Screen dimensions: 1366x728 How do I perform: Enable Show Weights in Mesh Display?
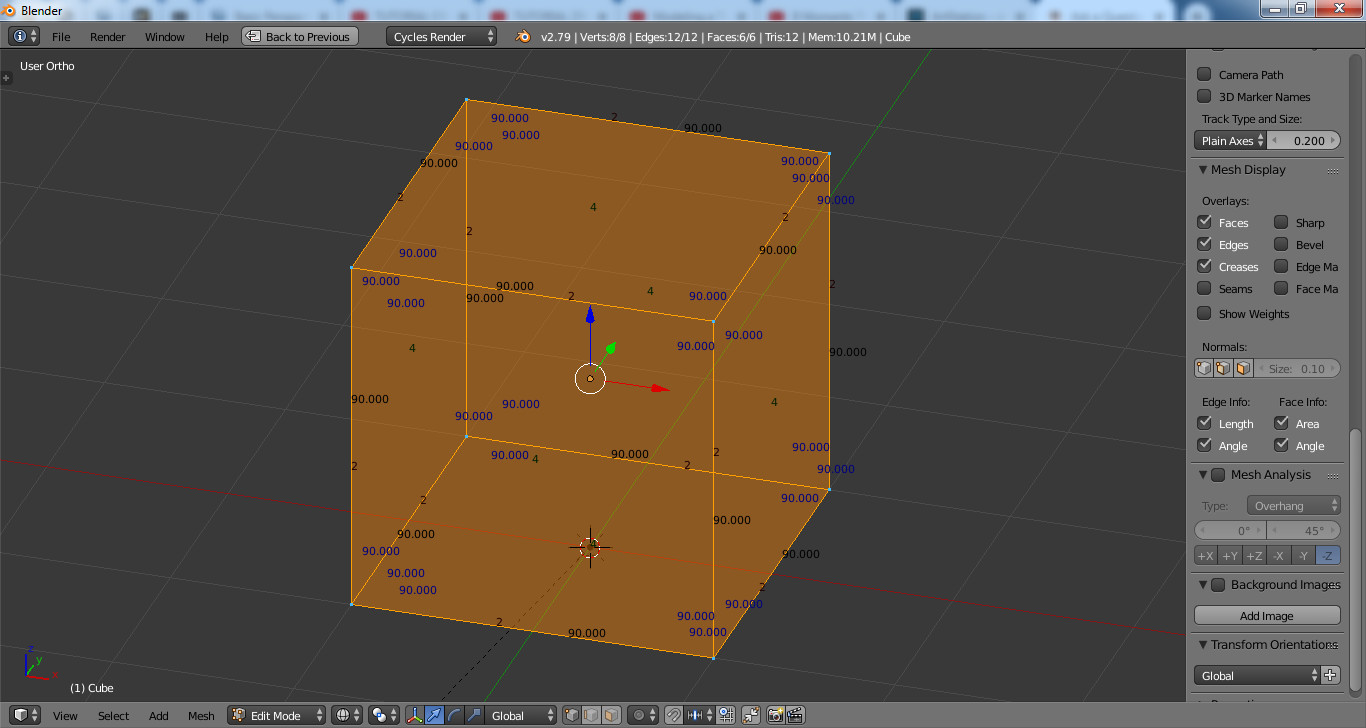tap(1203, 313)
